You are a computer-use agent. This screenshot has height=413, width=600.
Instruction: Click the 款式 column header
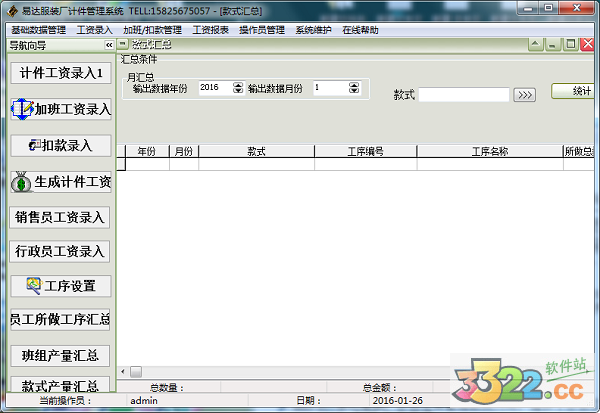(x=256, y=152)
